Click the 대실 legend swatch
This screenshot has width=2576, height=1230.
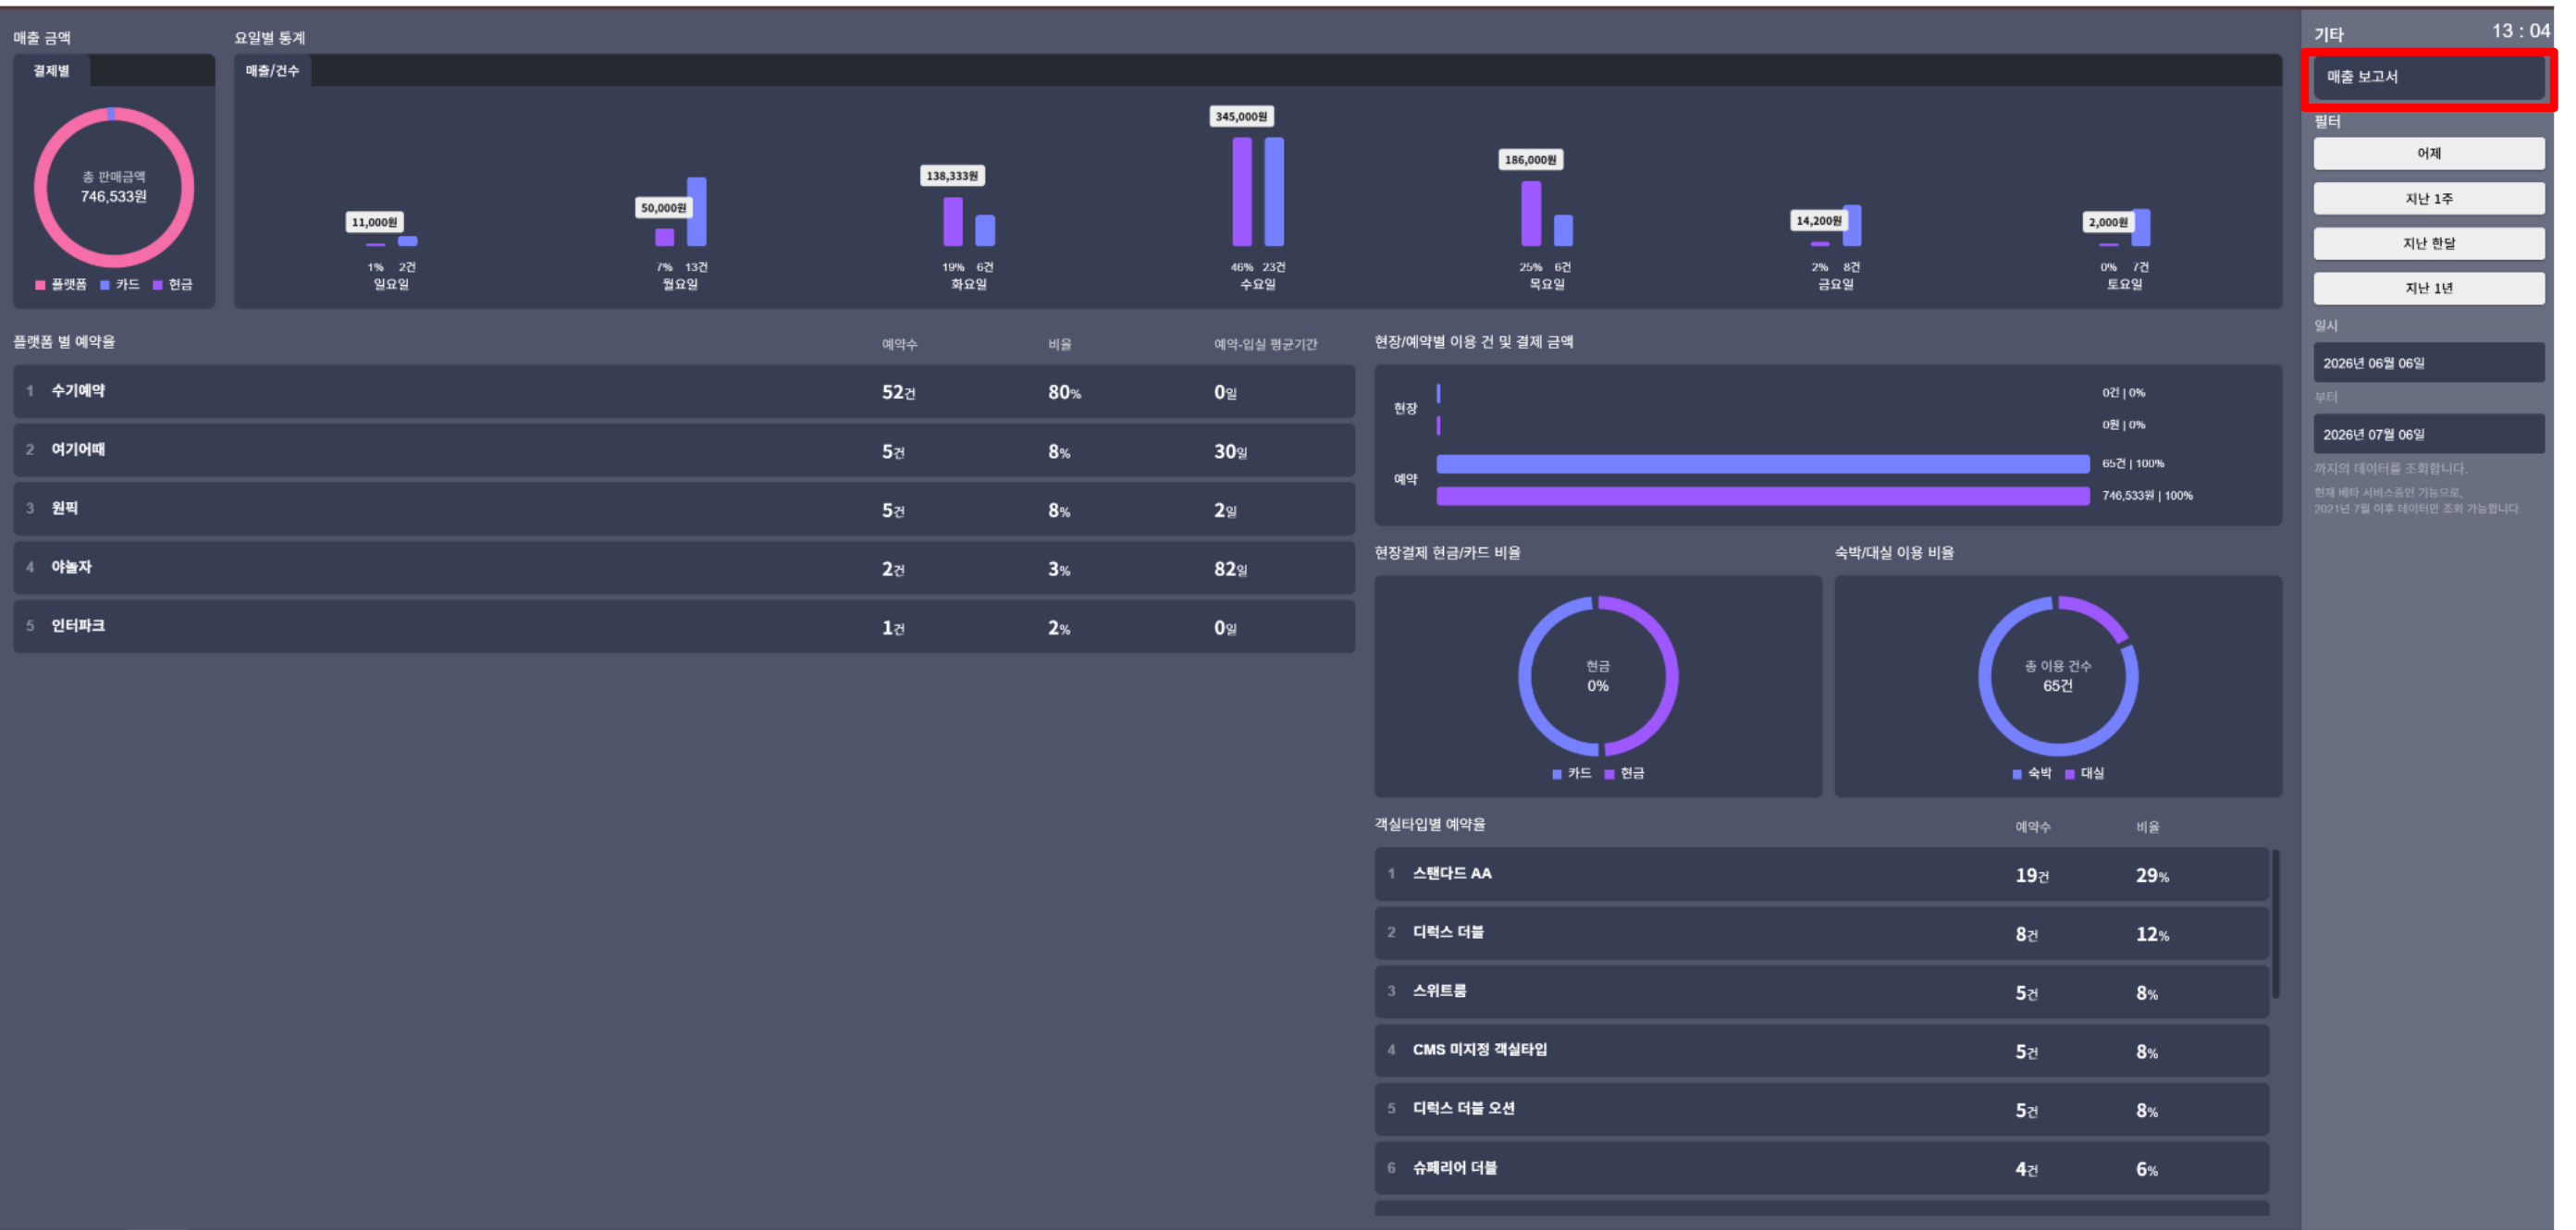tap(2070, 774)
